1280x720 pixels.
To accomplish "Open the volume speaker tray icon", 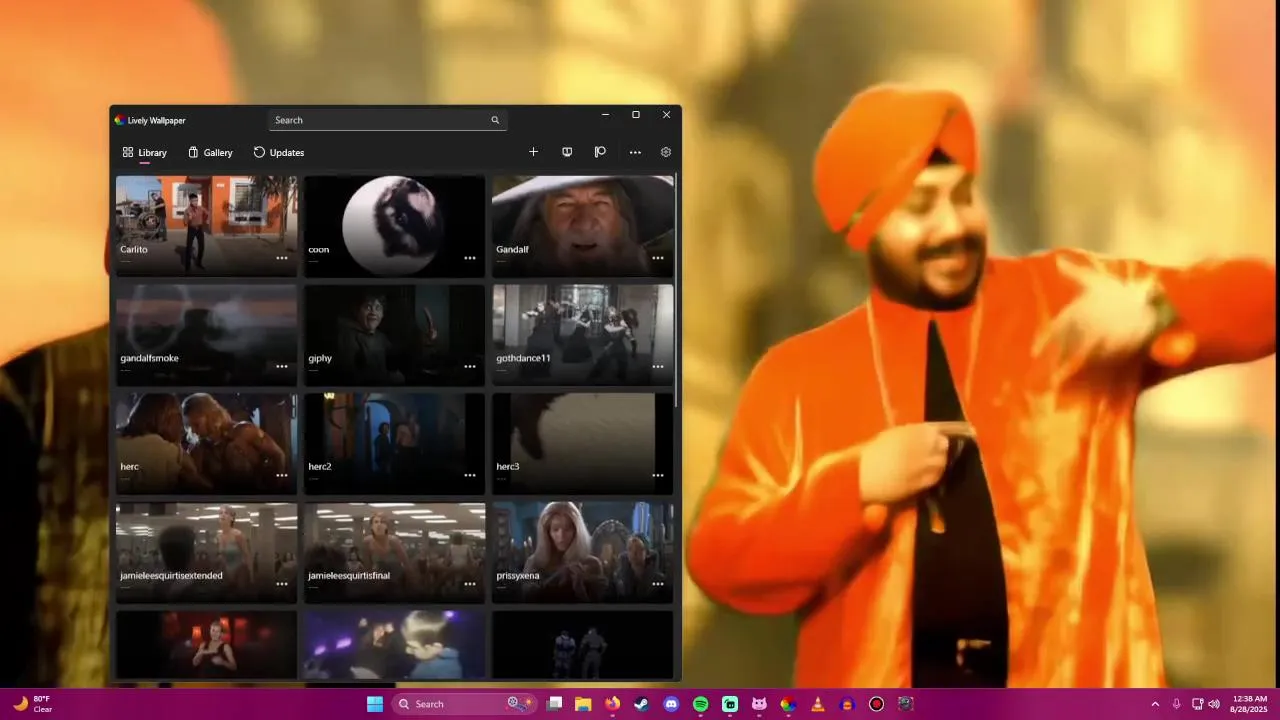I will [1214, 704].
